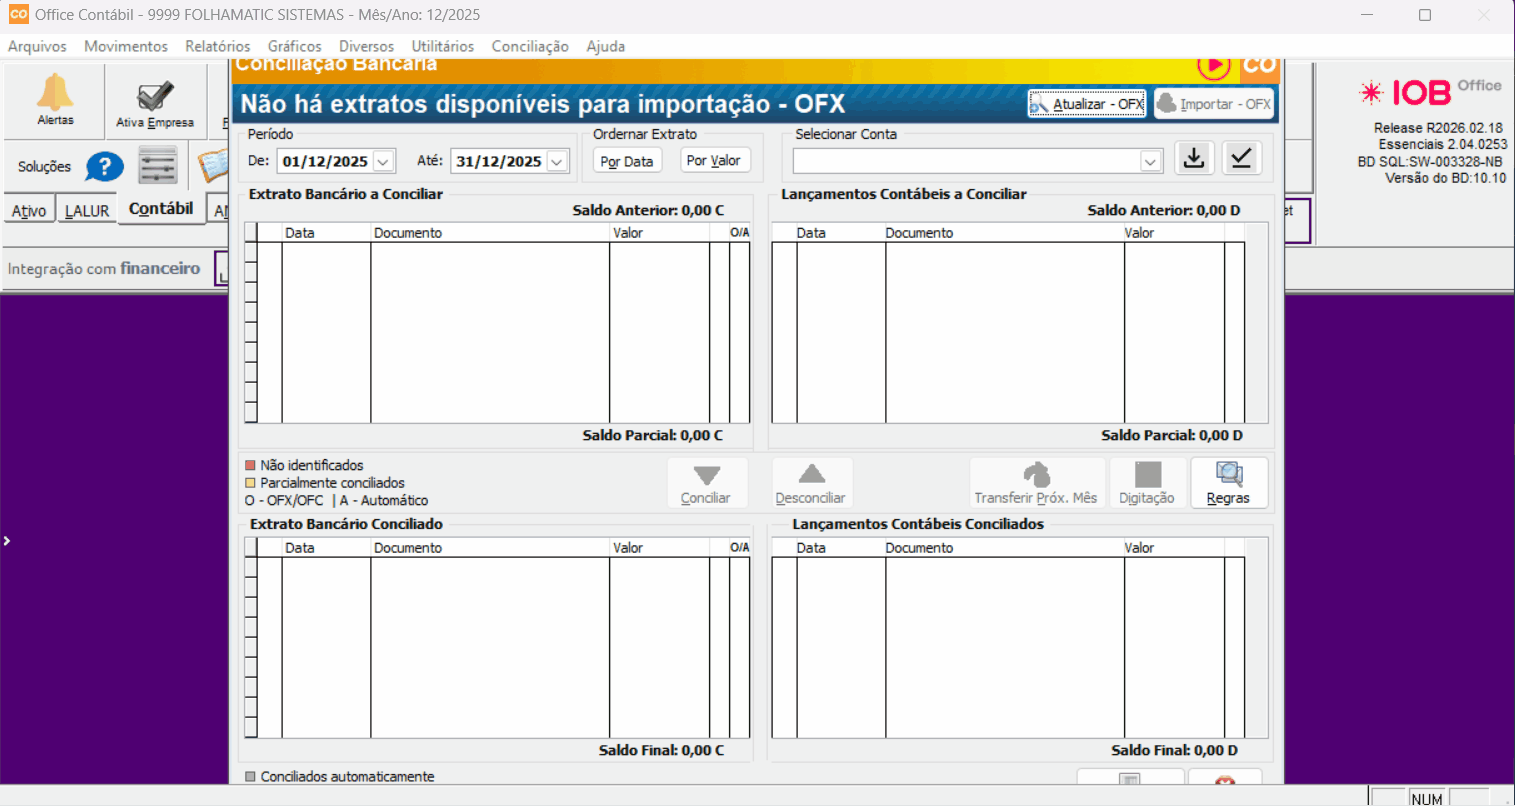Click the checkmark icon beside Selecionar Conta

1241,159
